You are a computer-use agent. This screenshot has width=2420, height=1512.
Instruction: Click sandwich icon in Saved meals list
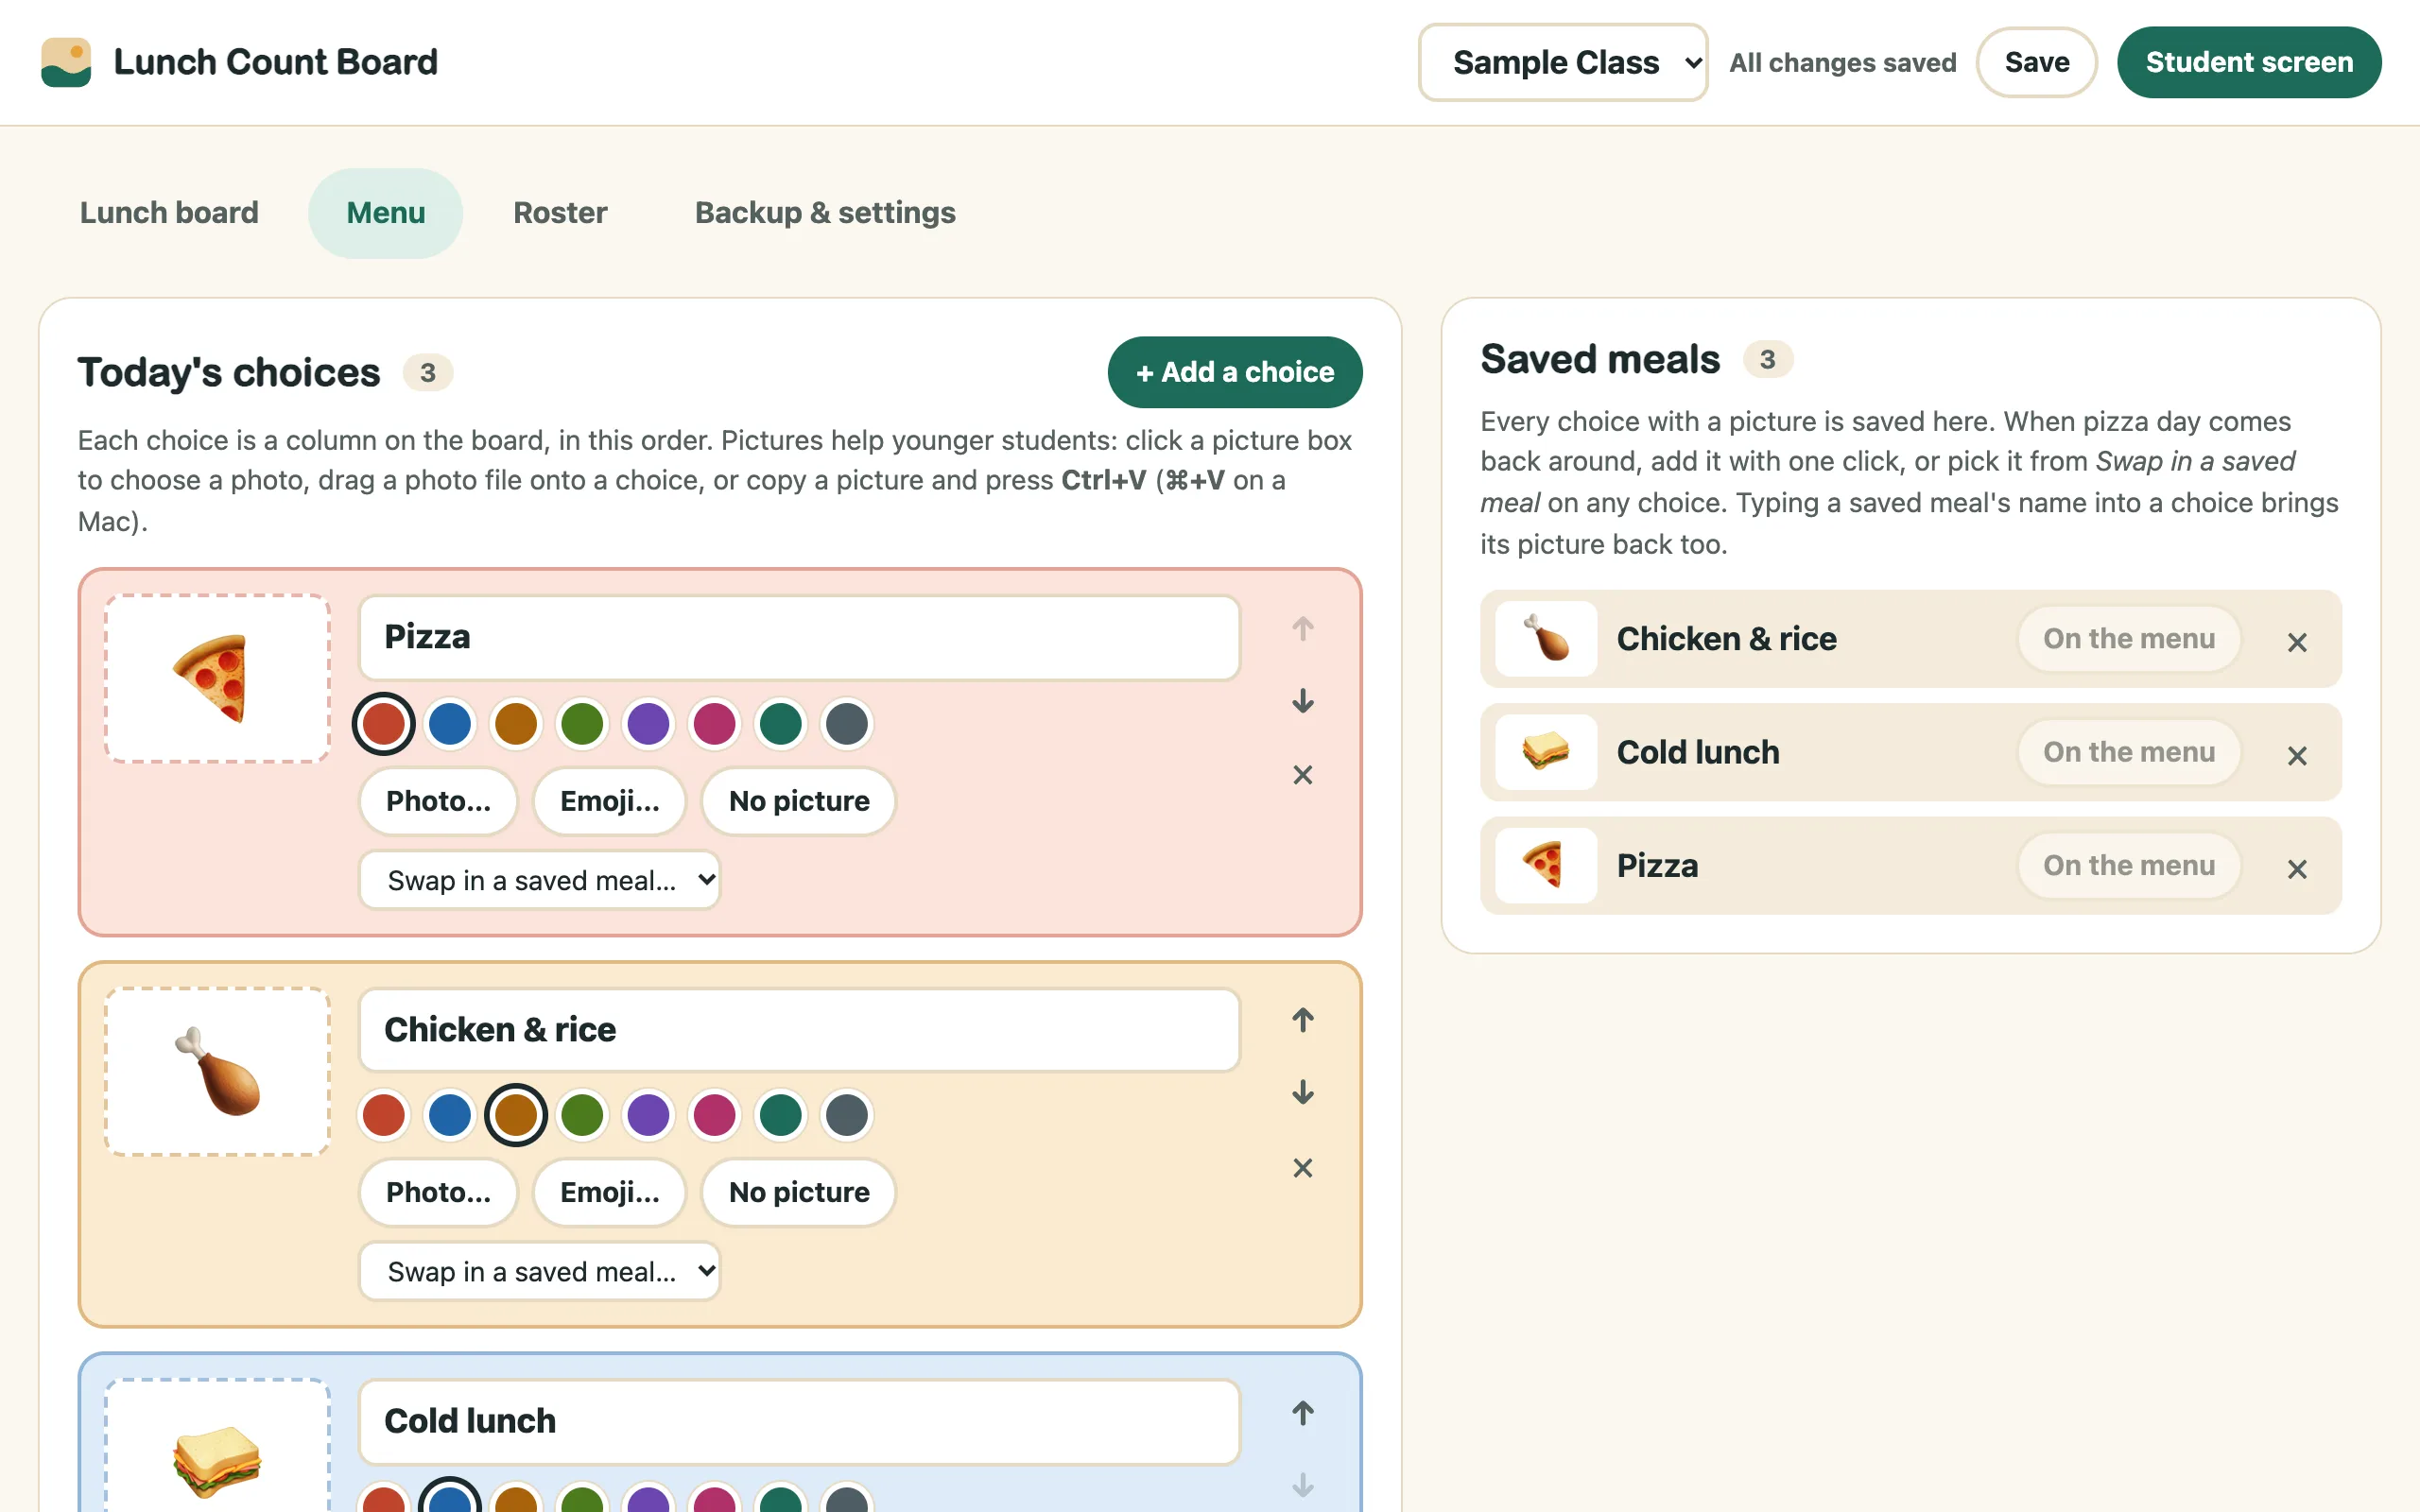coord(1546,752)
